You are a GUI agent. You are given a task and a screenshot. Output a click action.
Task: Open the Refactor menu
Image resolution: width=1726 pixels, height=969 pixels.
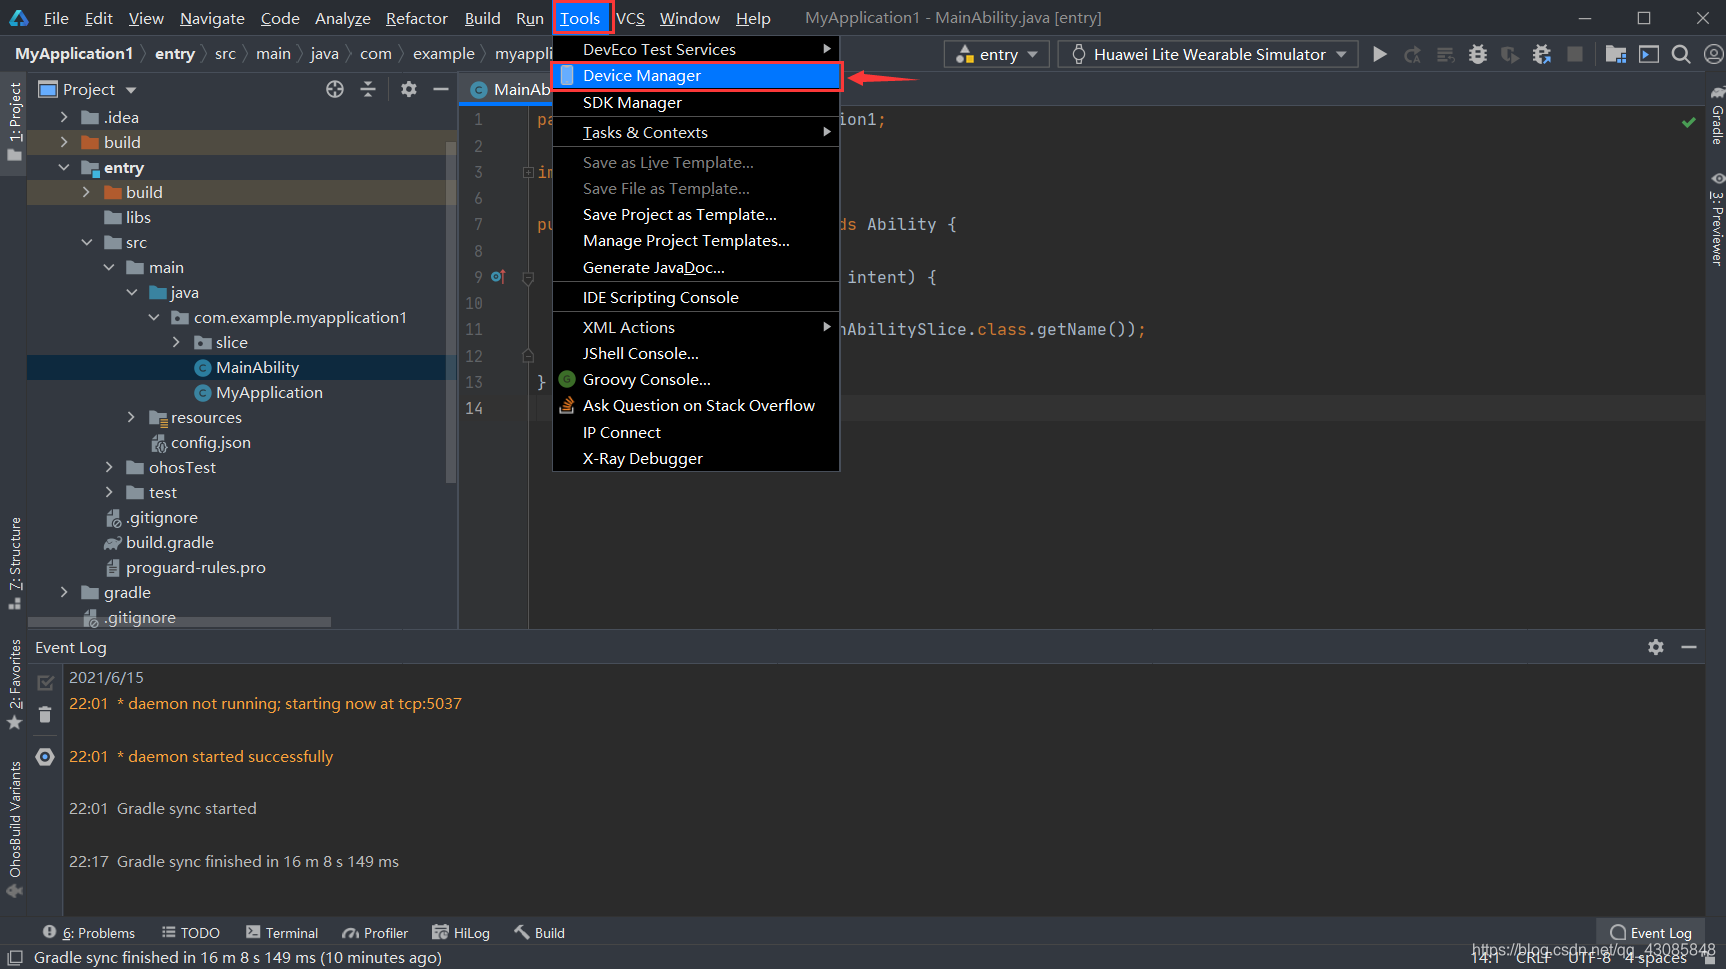[417, 18]
